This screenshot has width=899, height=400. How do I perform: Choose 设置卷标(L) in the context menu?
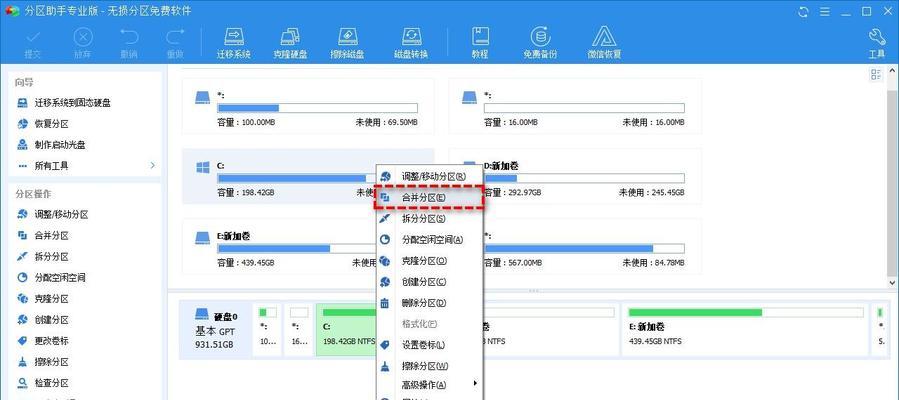click(429, 345)
